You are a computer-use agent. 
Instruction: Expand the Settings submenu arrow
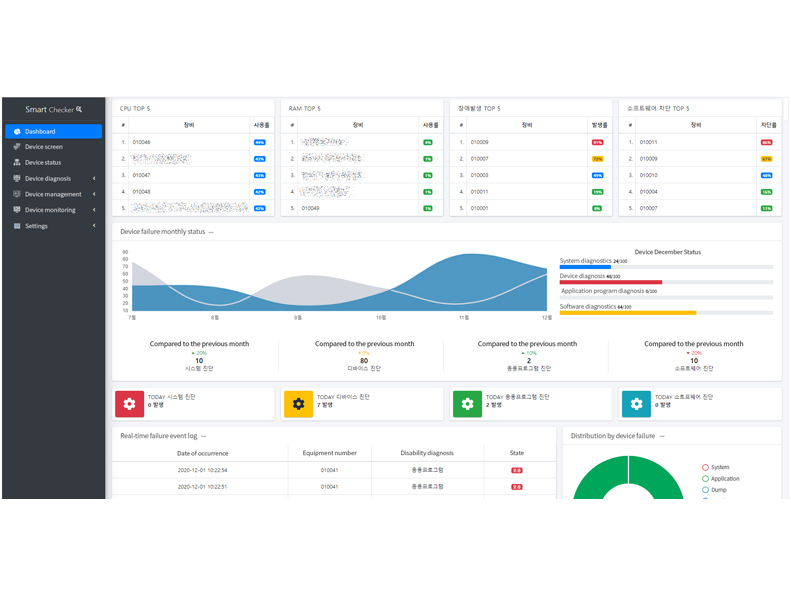[94, 226]
